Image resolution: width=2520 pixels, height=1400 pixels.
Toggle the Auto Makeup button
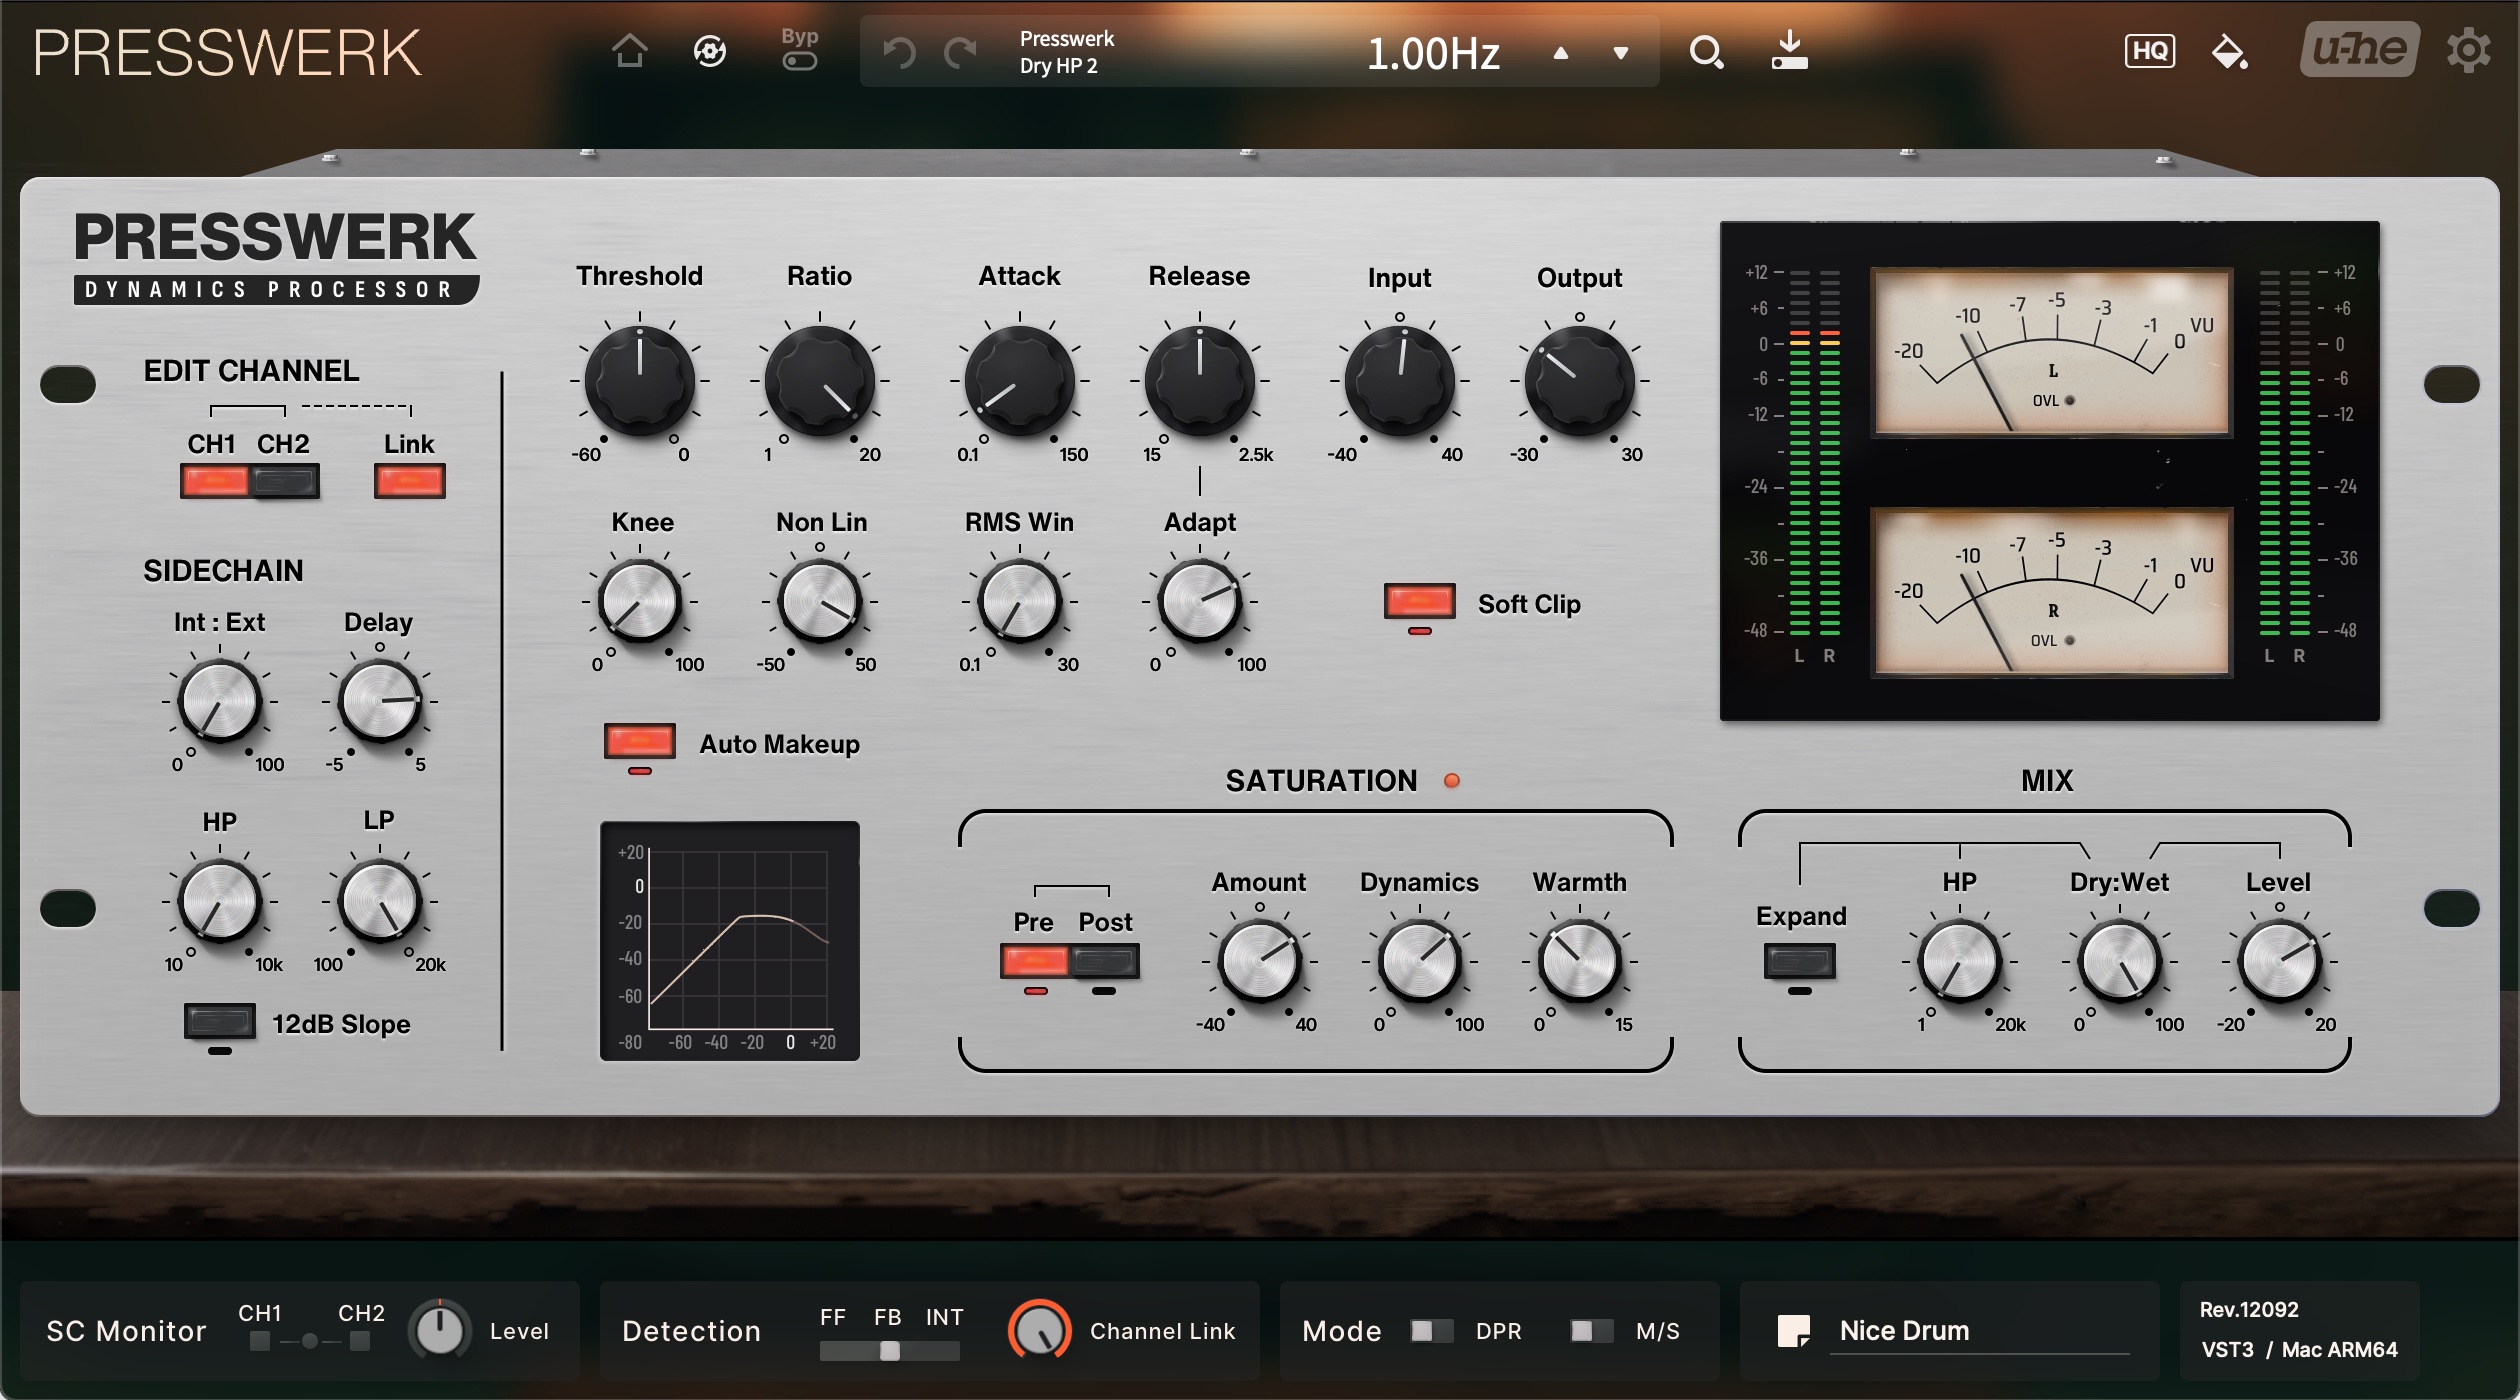(640, 742)
